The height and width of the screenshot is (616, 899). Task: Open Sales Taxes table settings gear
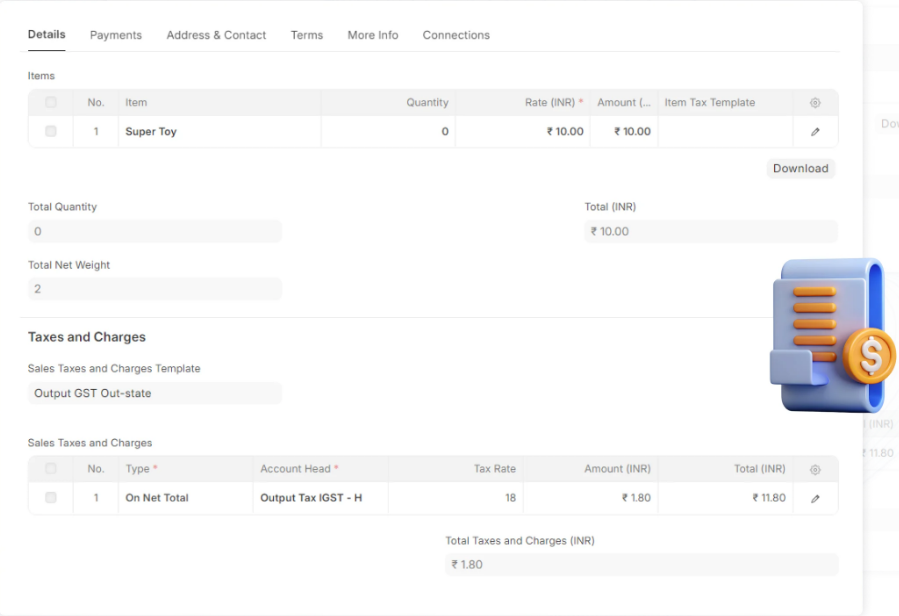click(815, 469)
